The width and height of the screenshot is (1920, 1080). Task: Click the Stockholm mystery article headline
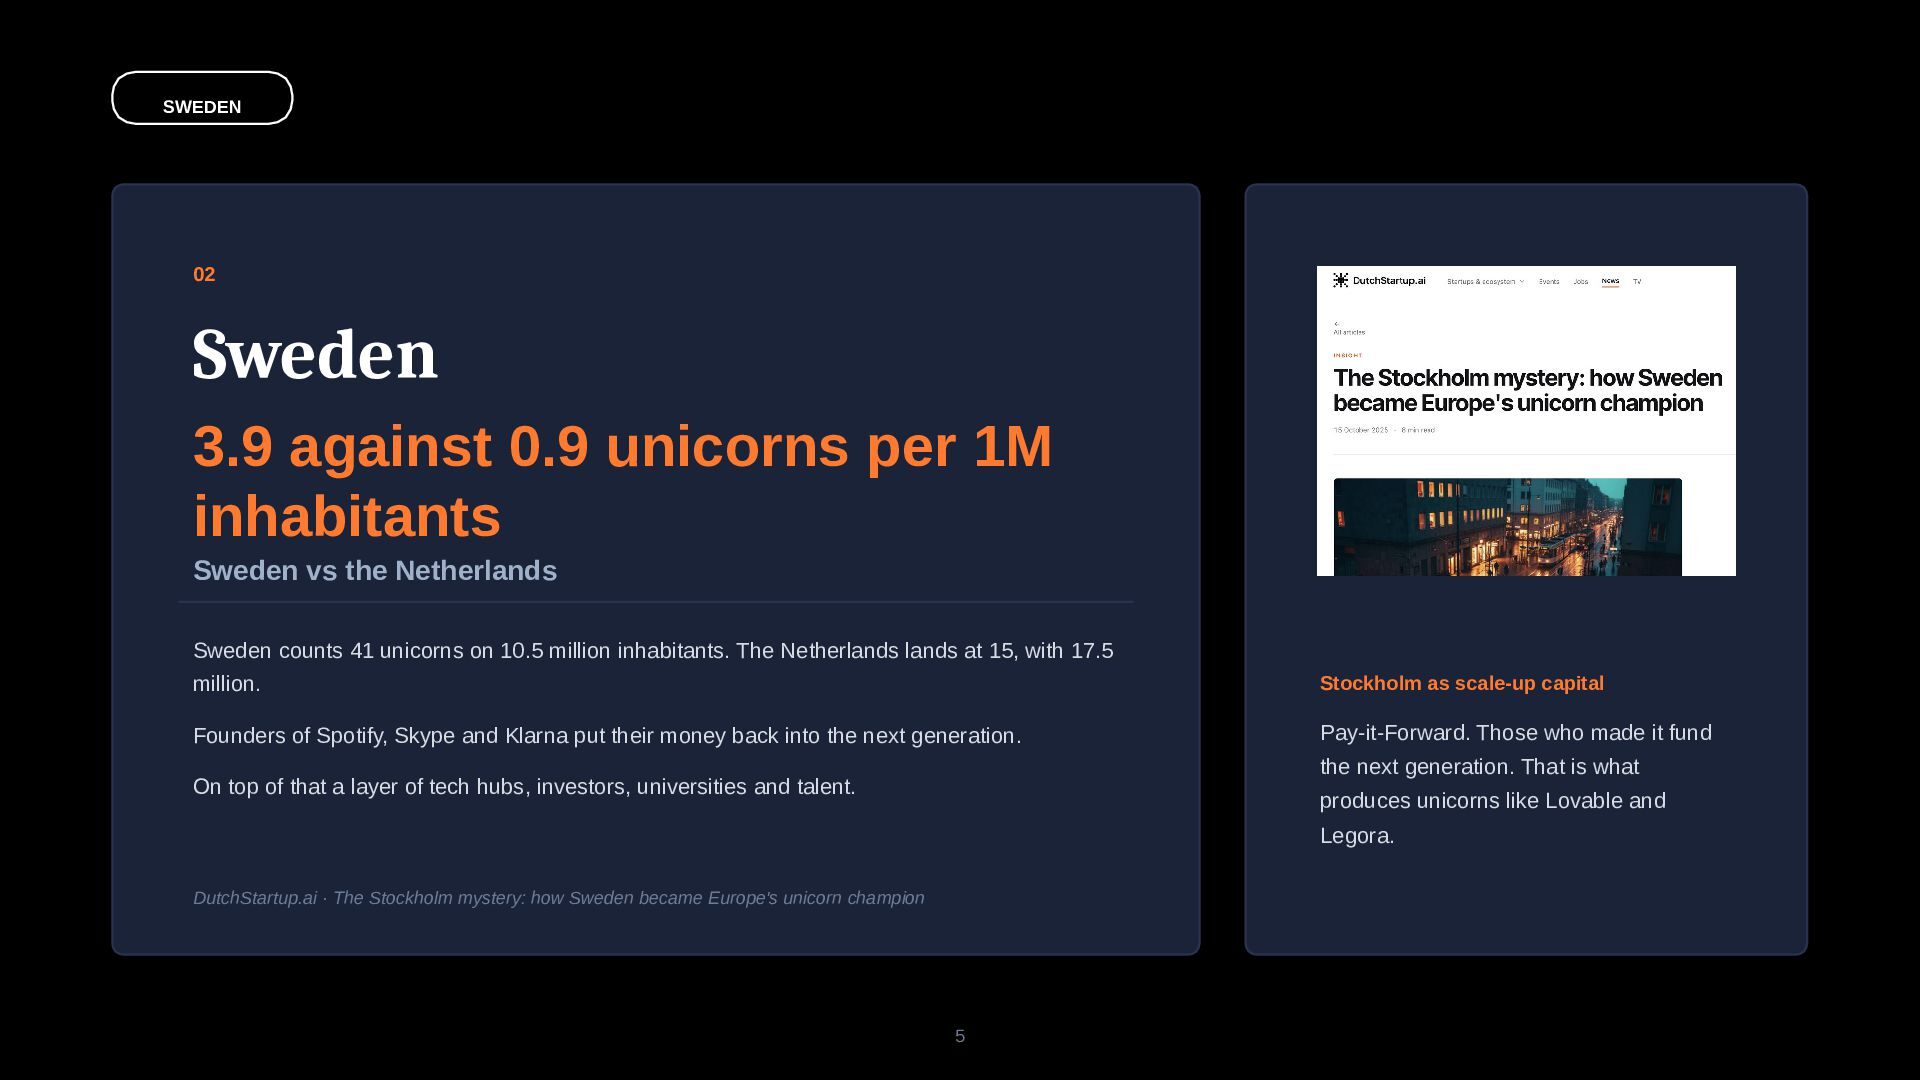click(x=1528, y=390)
